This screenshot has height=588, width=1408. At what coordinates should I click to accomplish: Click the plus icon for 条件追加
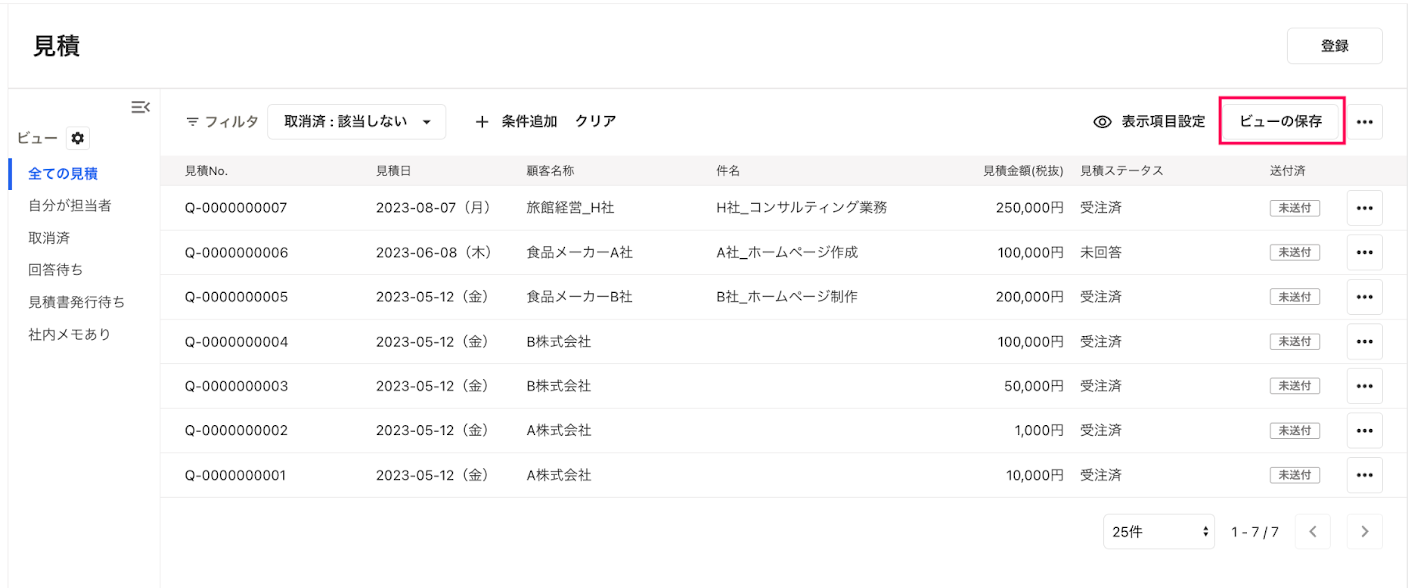pos(482,121)
